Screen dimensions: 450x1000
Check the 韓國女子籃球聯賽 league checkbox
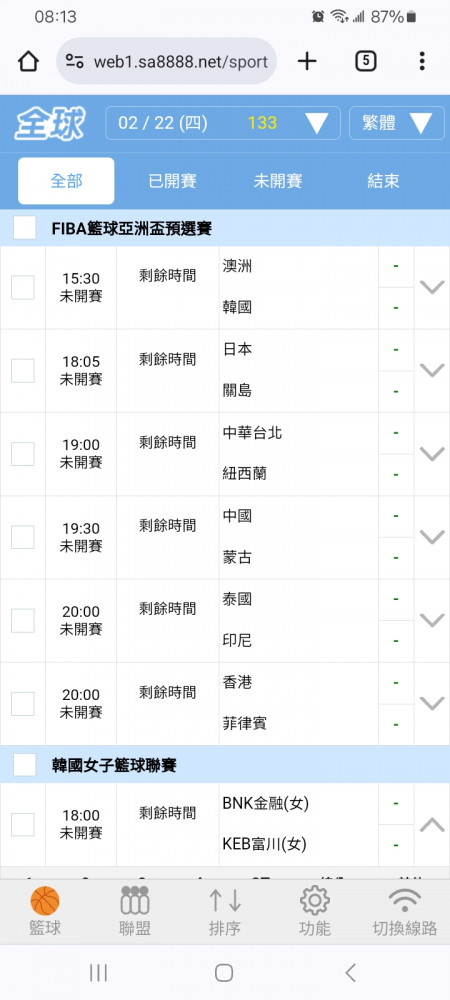24,765
